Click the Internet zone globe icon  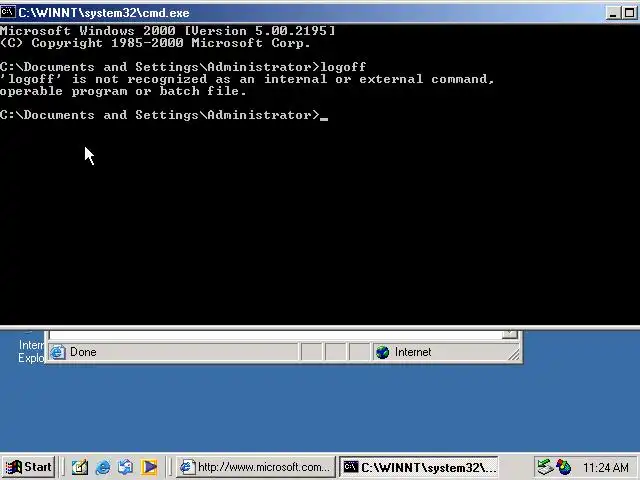click(382, 352)
